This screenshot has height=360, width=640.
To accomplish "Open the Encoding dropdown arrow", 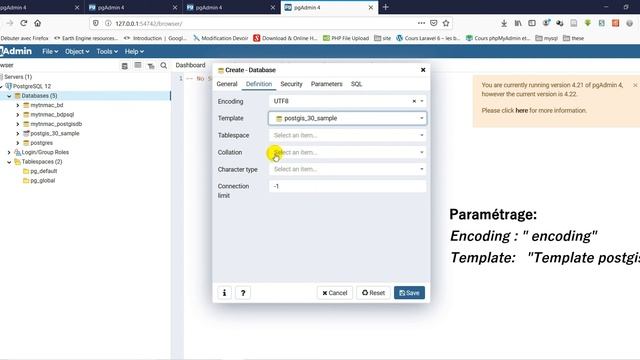I will coord(422,101).
